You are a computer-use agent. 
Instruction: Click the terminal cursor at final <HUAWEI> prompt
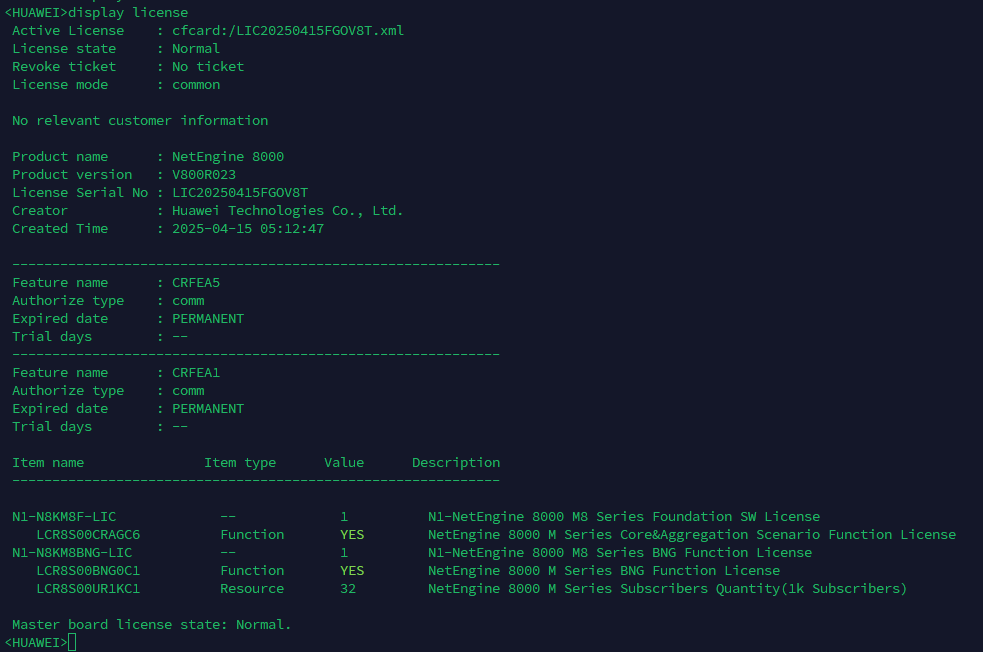click(72, 643)
